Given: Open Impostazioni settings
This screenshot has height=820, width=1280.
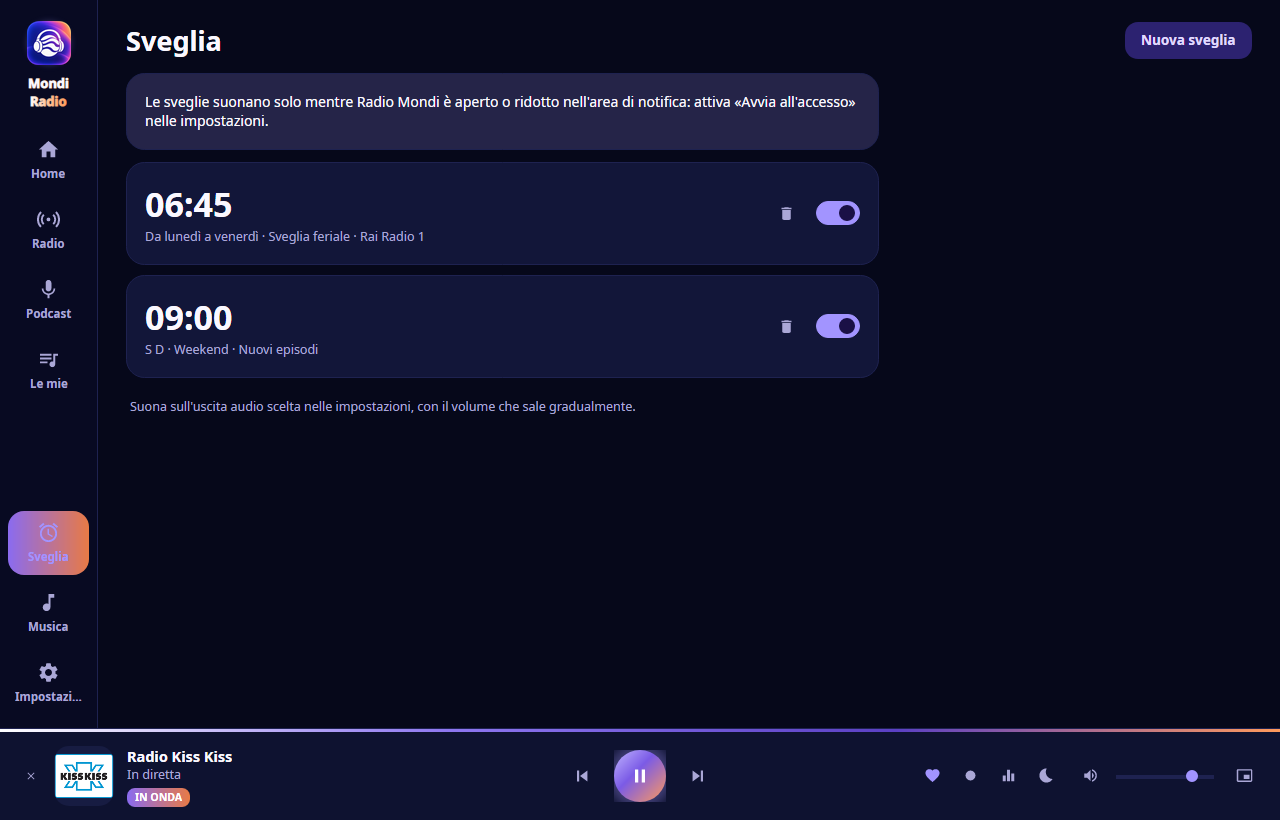Looking at the screenshot, I should 48,683.
